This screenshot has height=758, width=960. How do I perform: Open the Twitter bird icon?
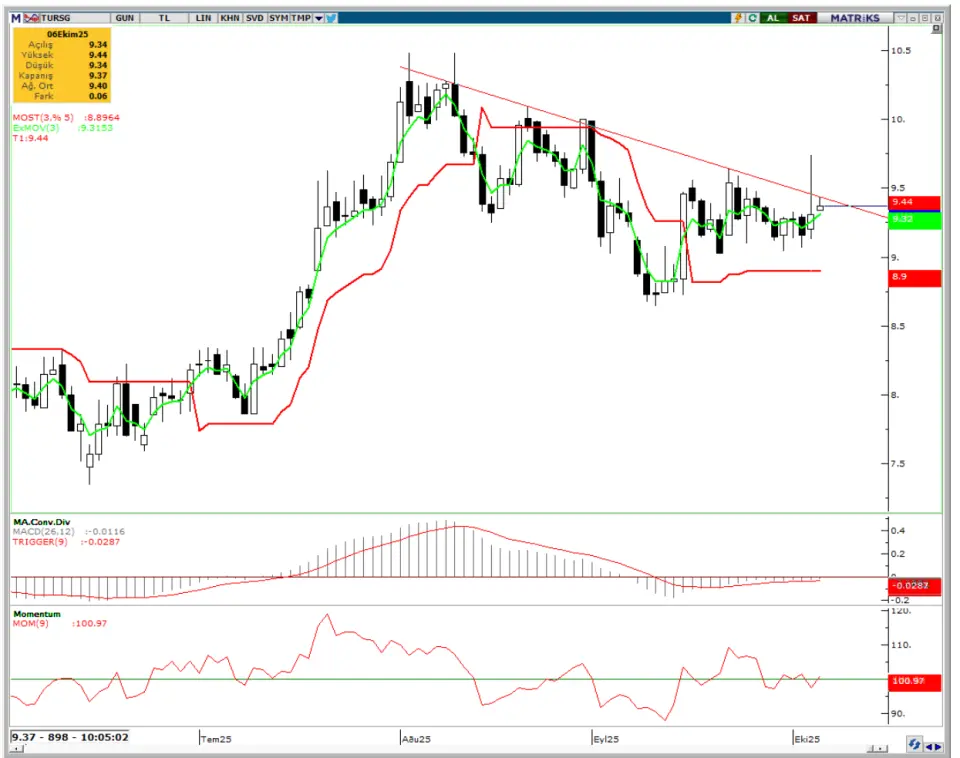coord(331,17)
